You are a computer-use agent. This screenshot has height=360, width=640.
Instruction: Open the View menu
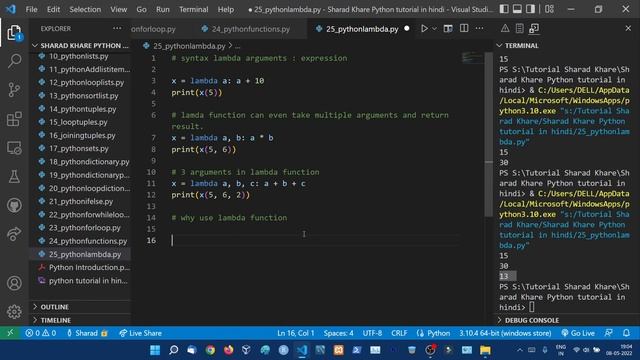pos(118,9)
